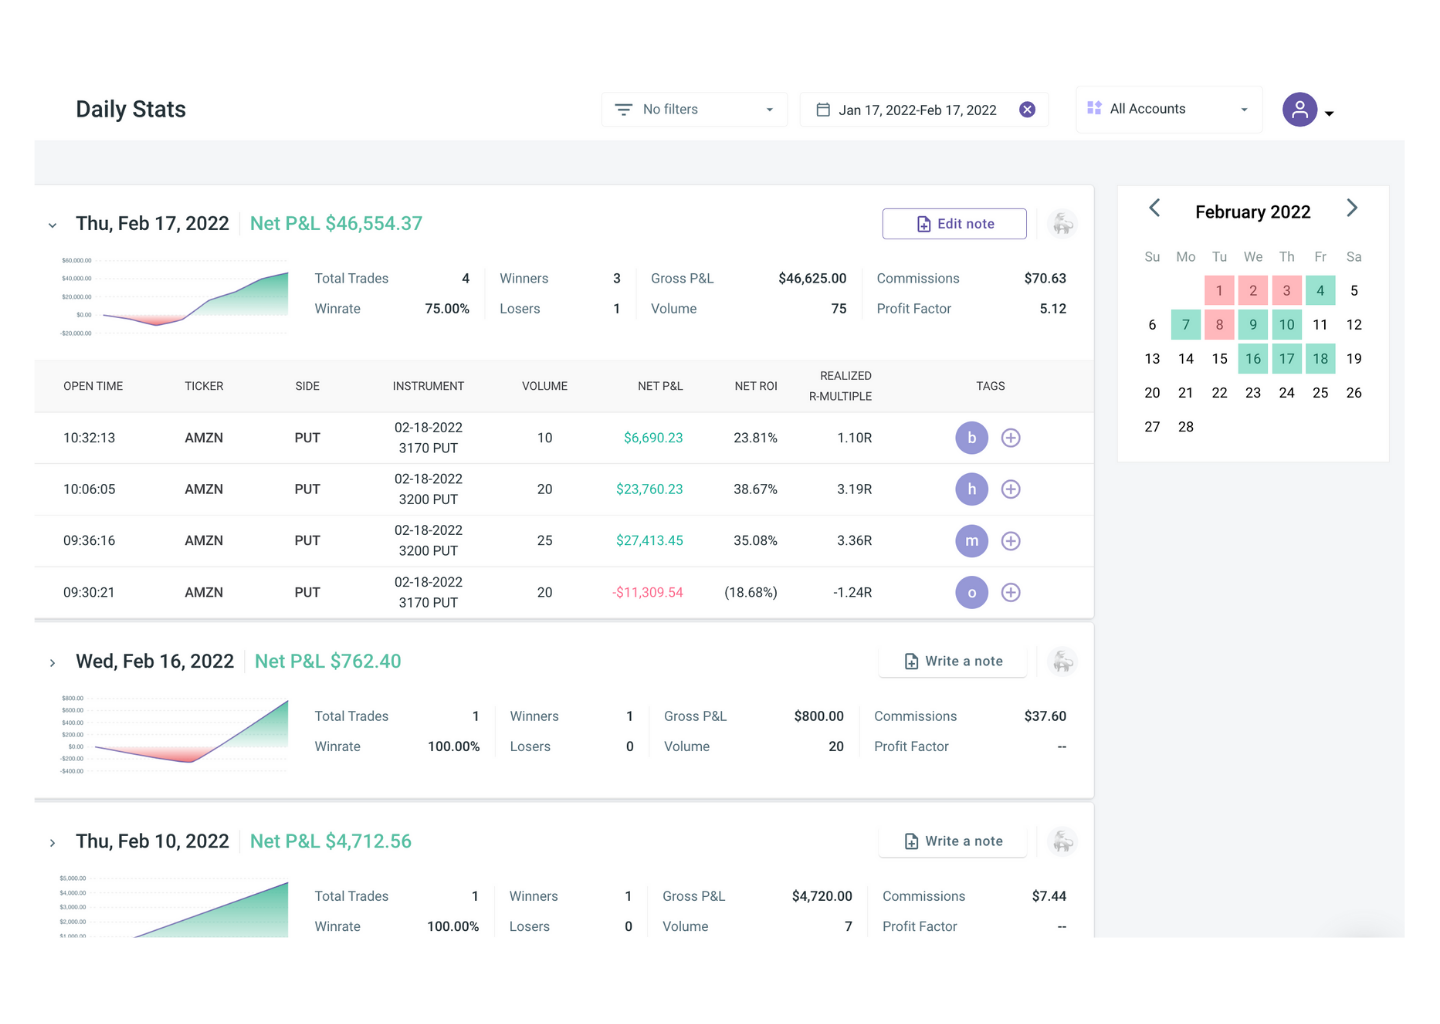Image resolution: width=1440 pixels, height=1024 pixels.
Task: Toggle the 'h' tag chip on the 10:06:05 trade
Action: click(971, 489)
